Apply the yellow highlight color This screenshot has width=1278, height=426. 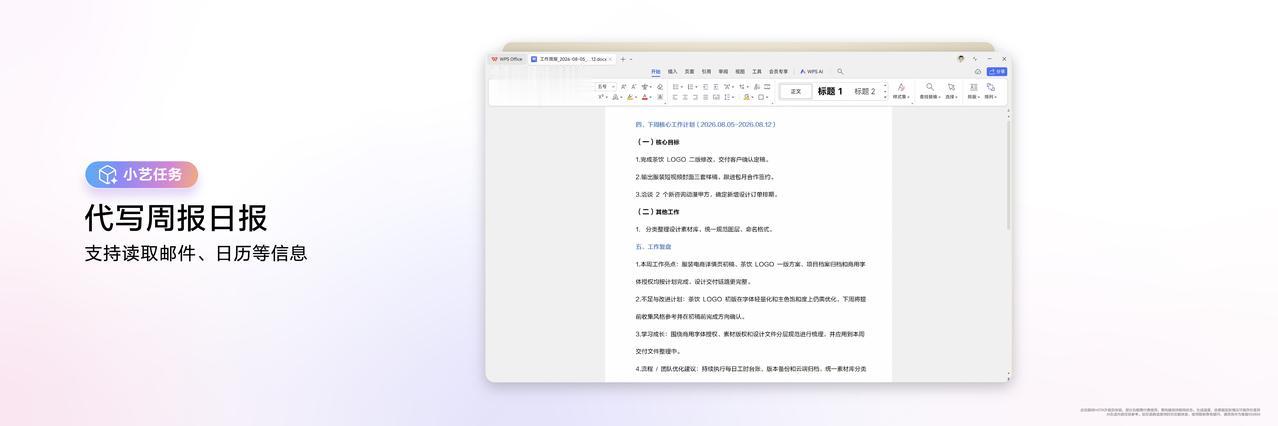coord(631,97)
